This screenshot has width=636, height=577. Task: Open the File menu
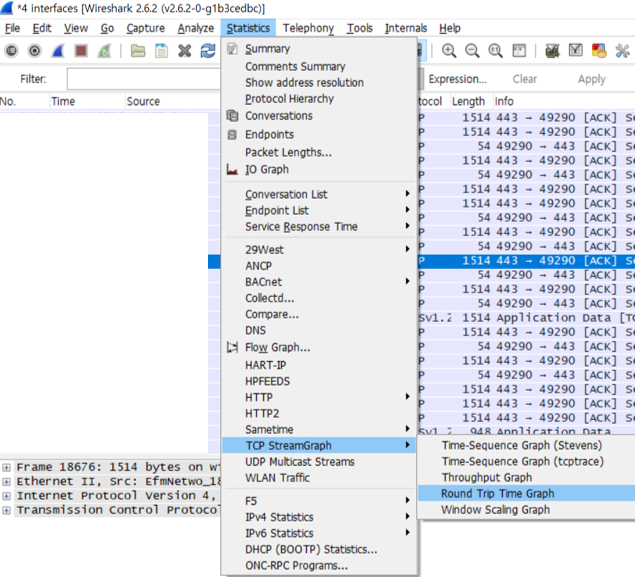tap(12, 28)
